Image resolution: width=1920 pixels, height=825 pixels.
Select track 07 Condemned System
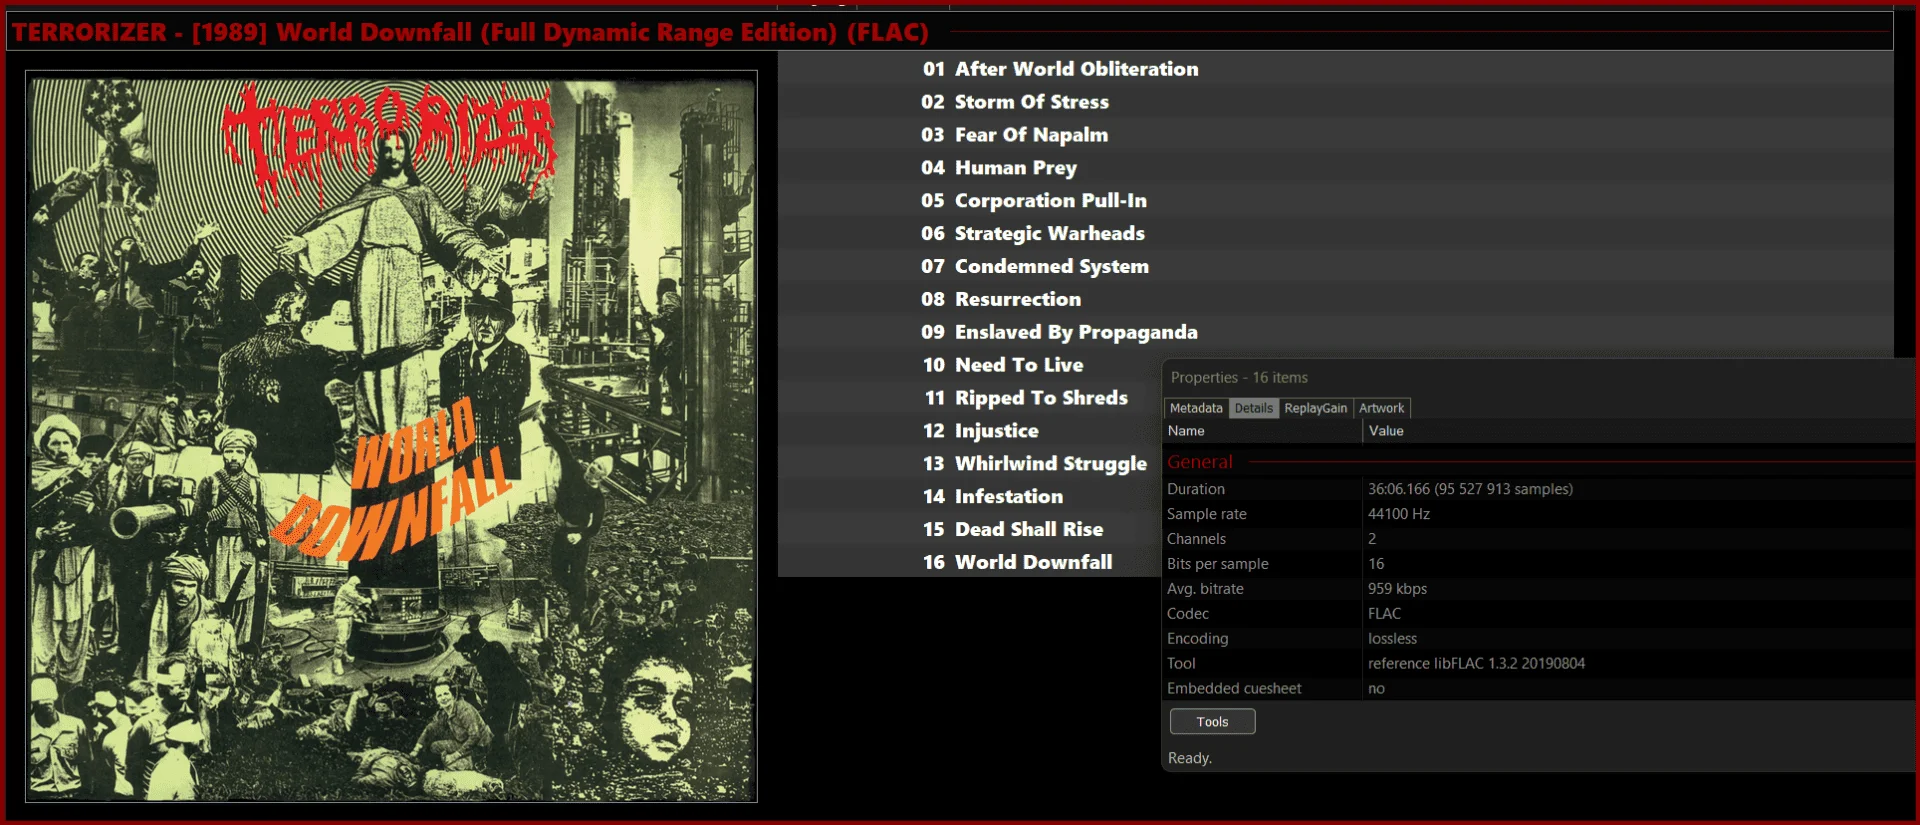[x=1335, y=267]
